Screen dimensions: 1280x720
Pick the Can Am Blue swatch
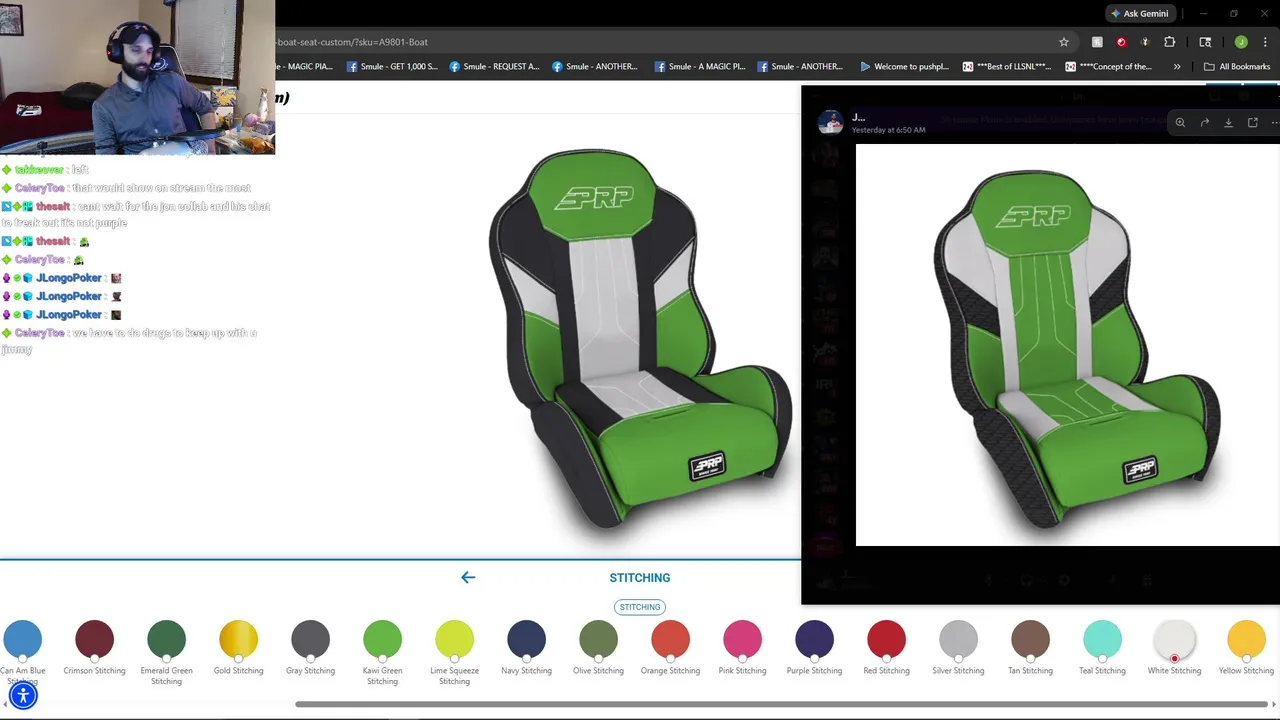click(x=22, y=640)
